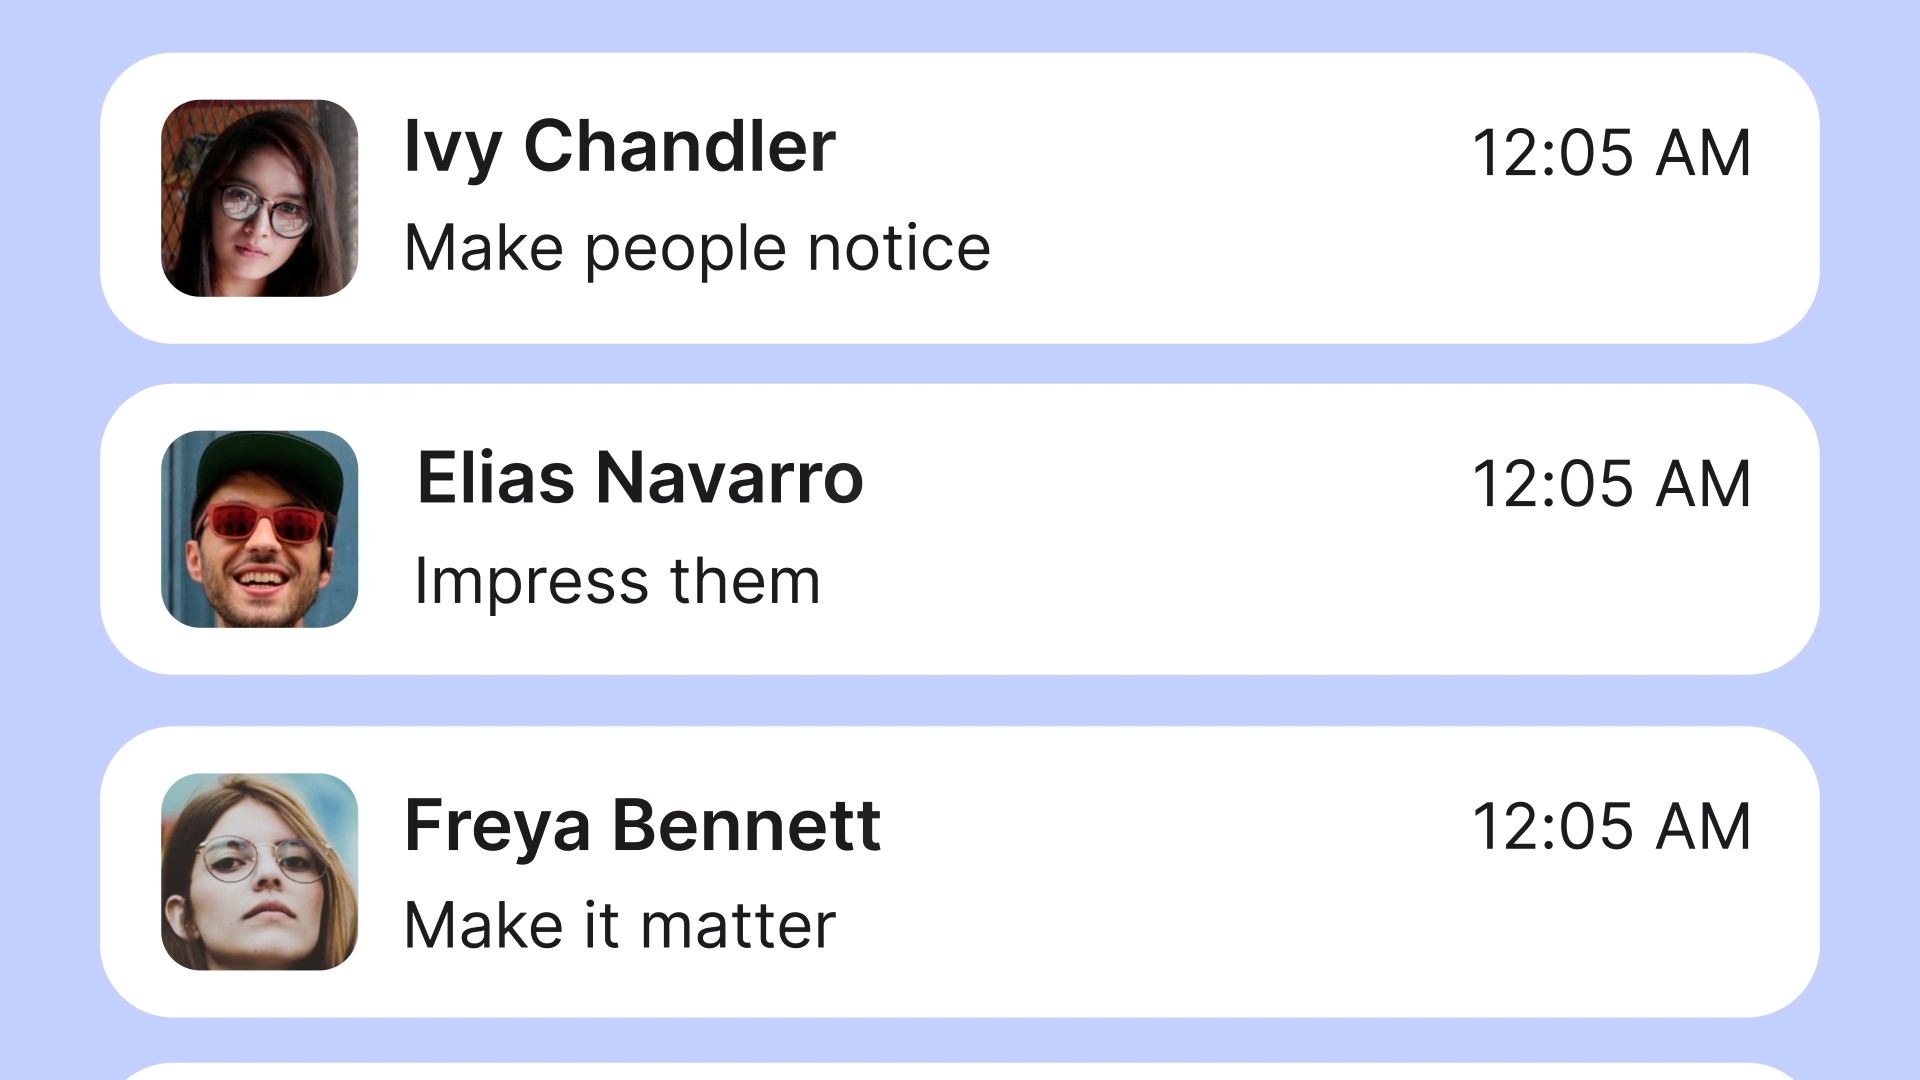Click Ivy Chandler's profile photo

tap(259, 198)
